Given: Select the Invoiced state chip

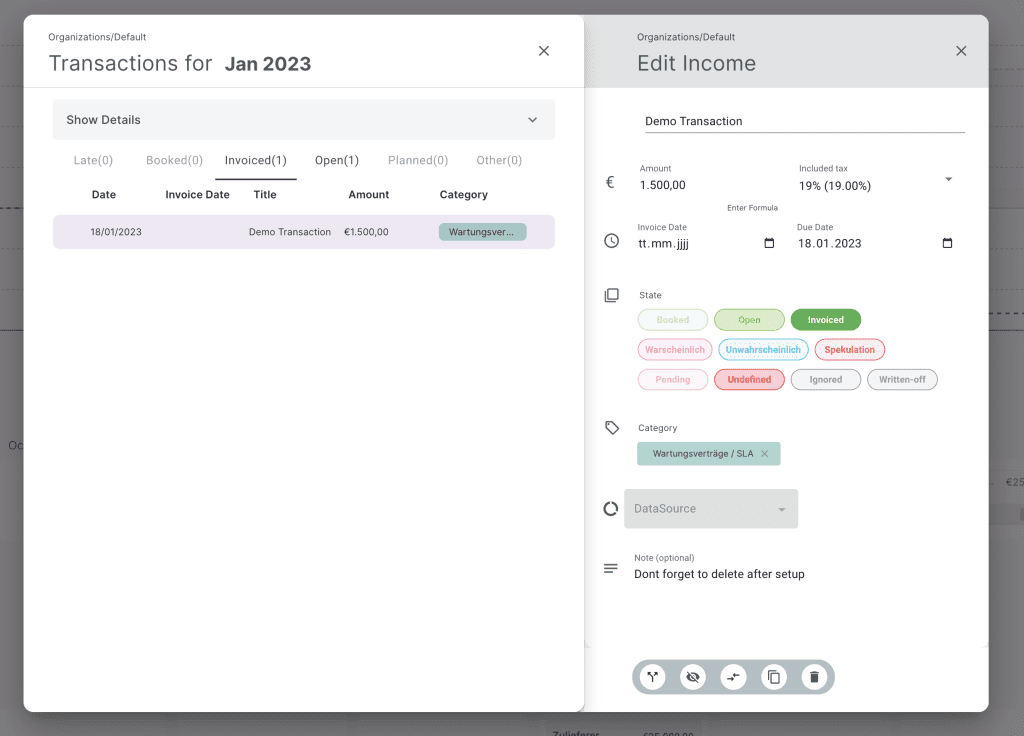Looking at the screenshot, I should tap(825, 320).
